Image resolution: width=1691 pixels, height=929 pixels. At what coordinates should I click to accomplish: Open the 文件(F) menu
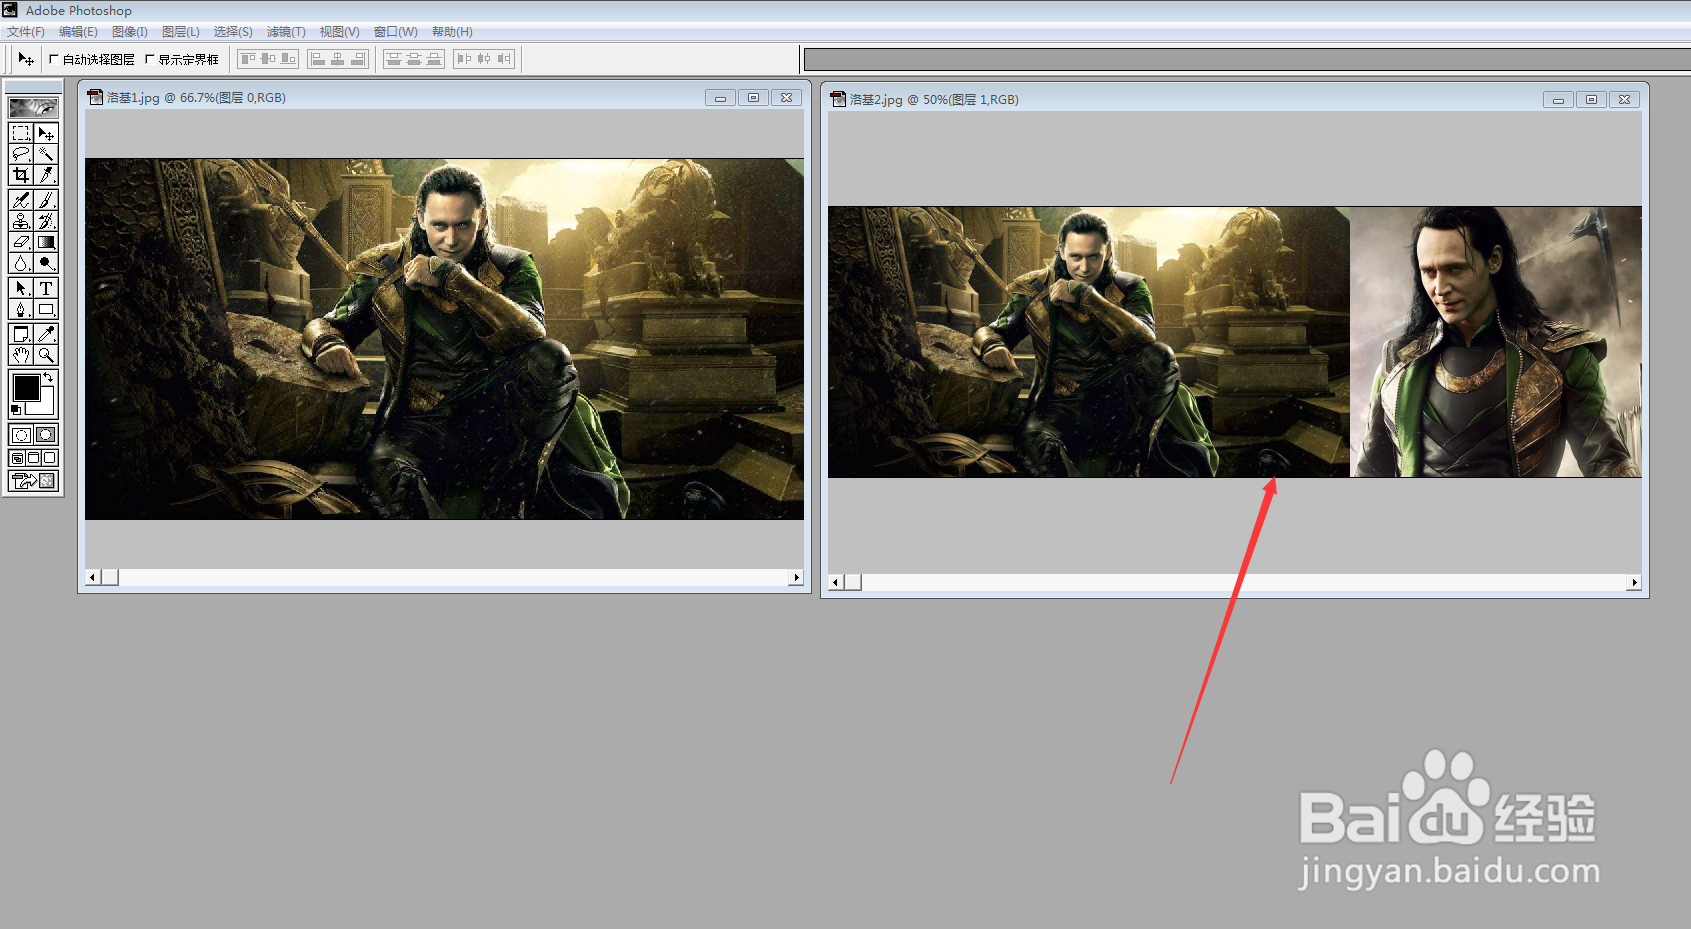(26, 32)
